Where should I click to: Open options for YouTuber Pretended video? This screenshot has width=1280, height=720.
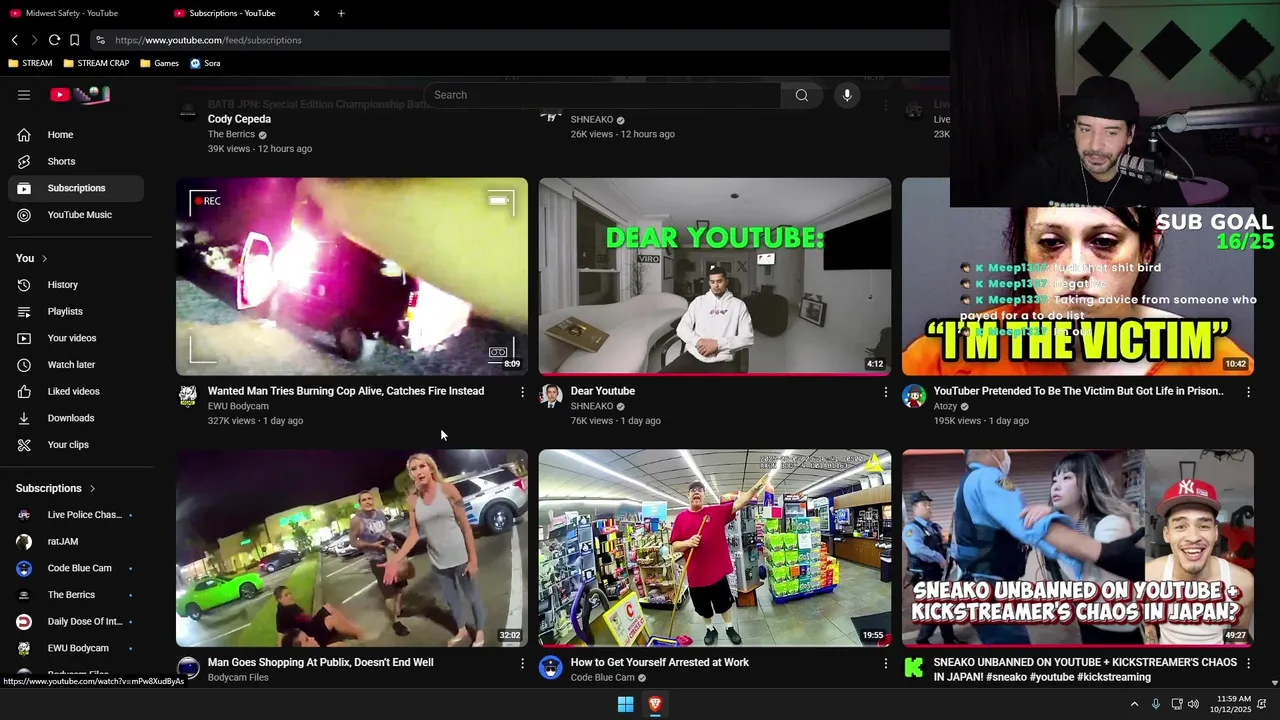pos(1248,392)
